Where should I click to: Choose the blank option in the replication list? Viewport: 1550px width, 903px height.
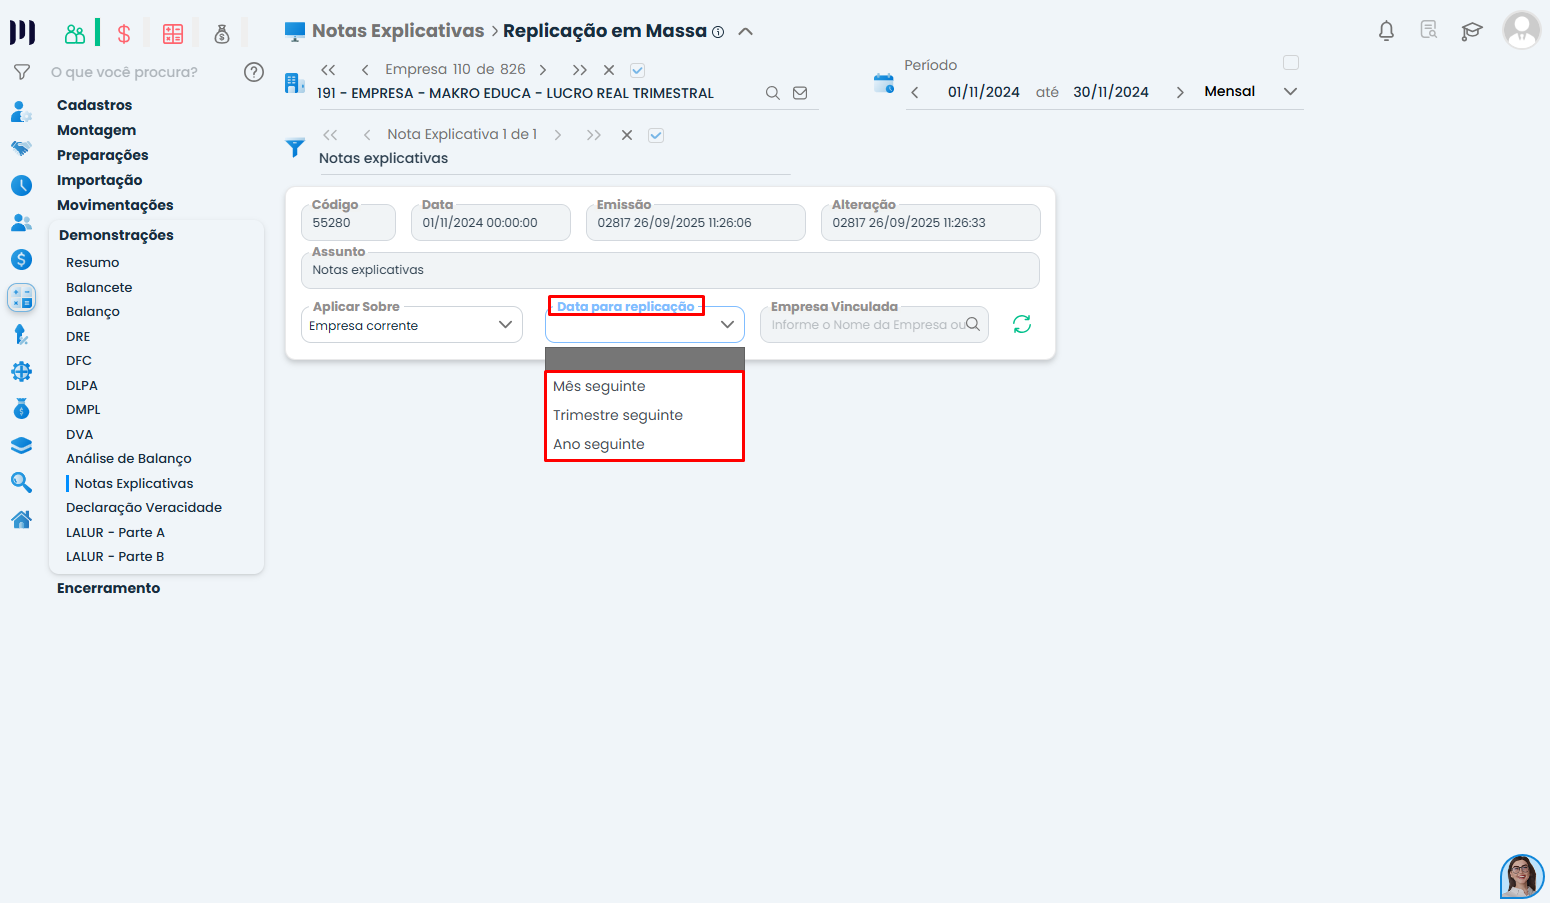tap(645, 359)
